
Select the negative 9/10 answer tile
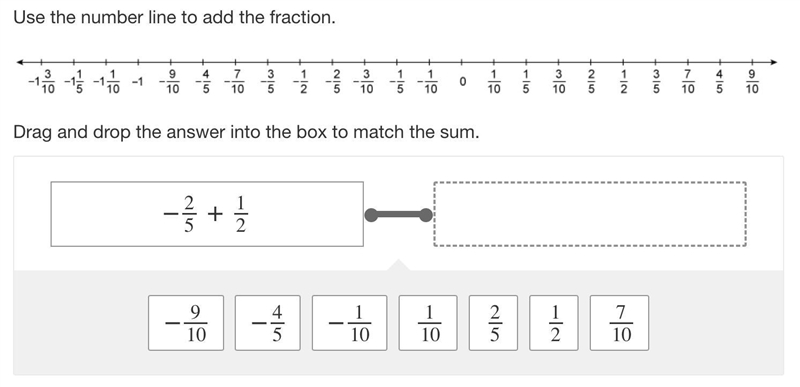click(x=186, y=323)
